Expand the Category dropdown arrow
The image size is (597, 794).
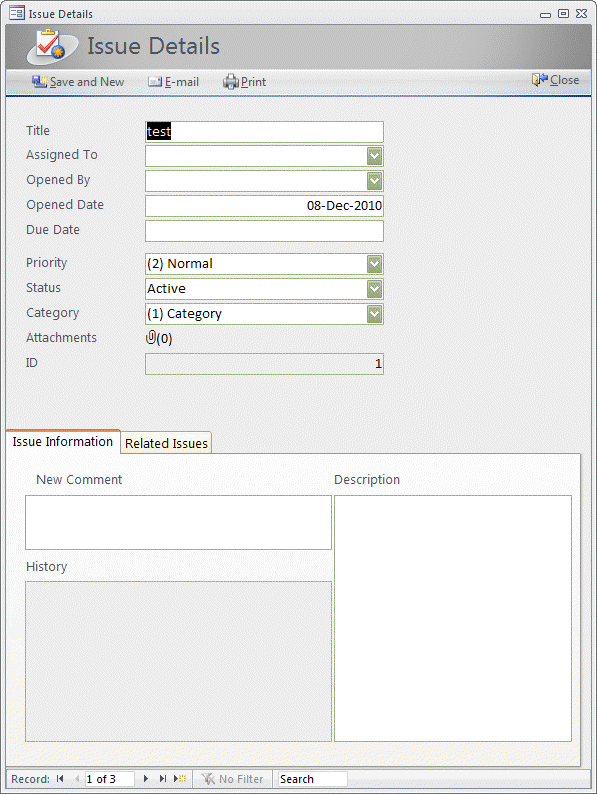coord(374,314)
